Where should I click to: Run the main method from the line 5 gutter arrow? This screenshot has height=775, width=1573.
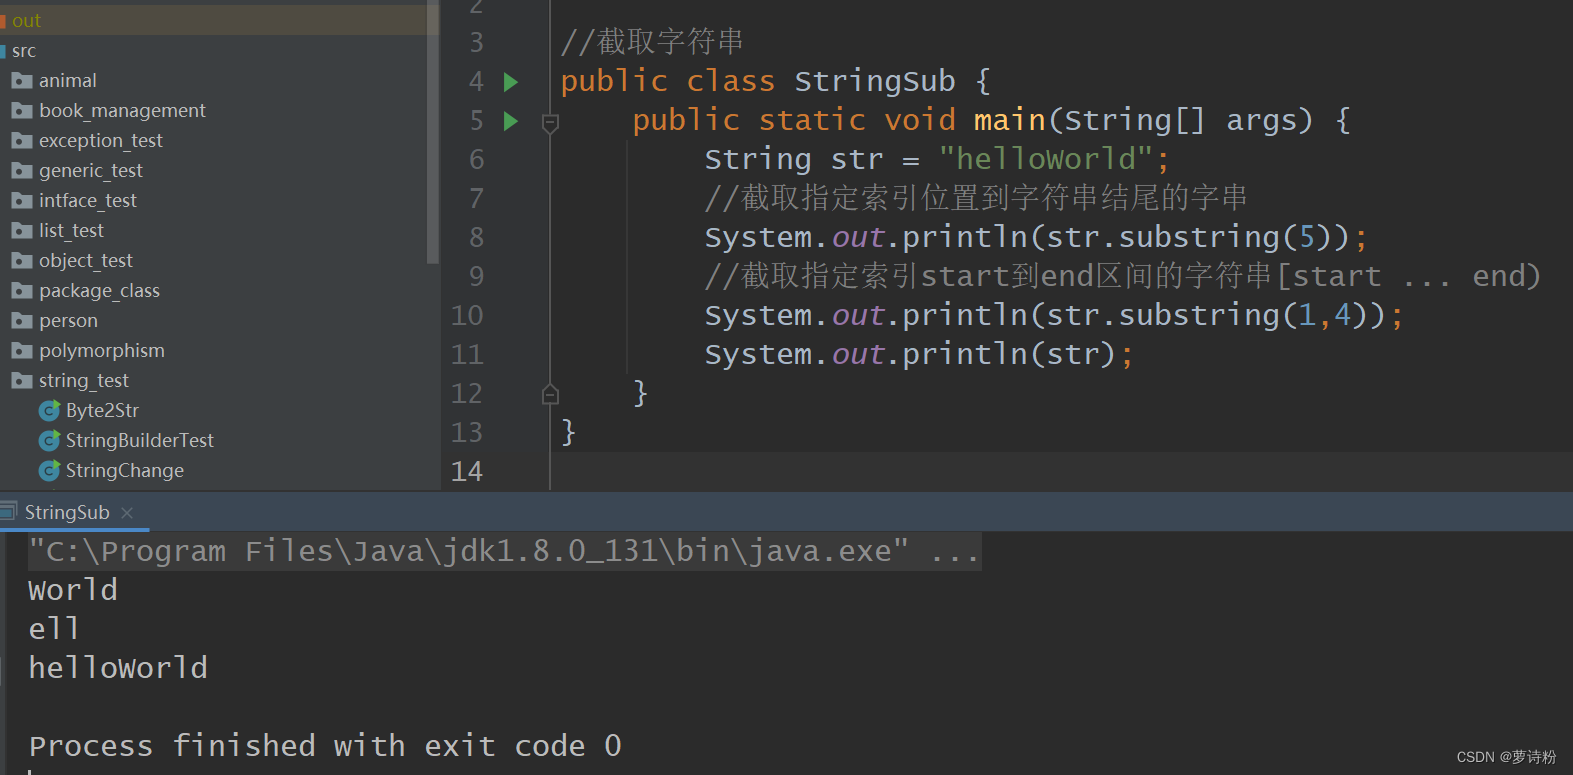511,121
